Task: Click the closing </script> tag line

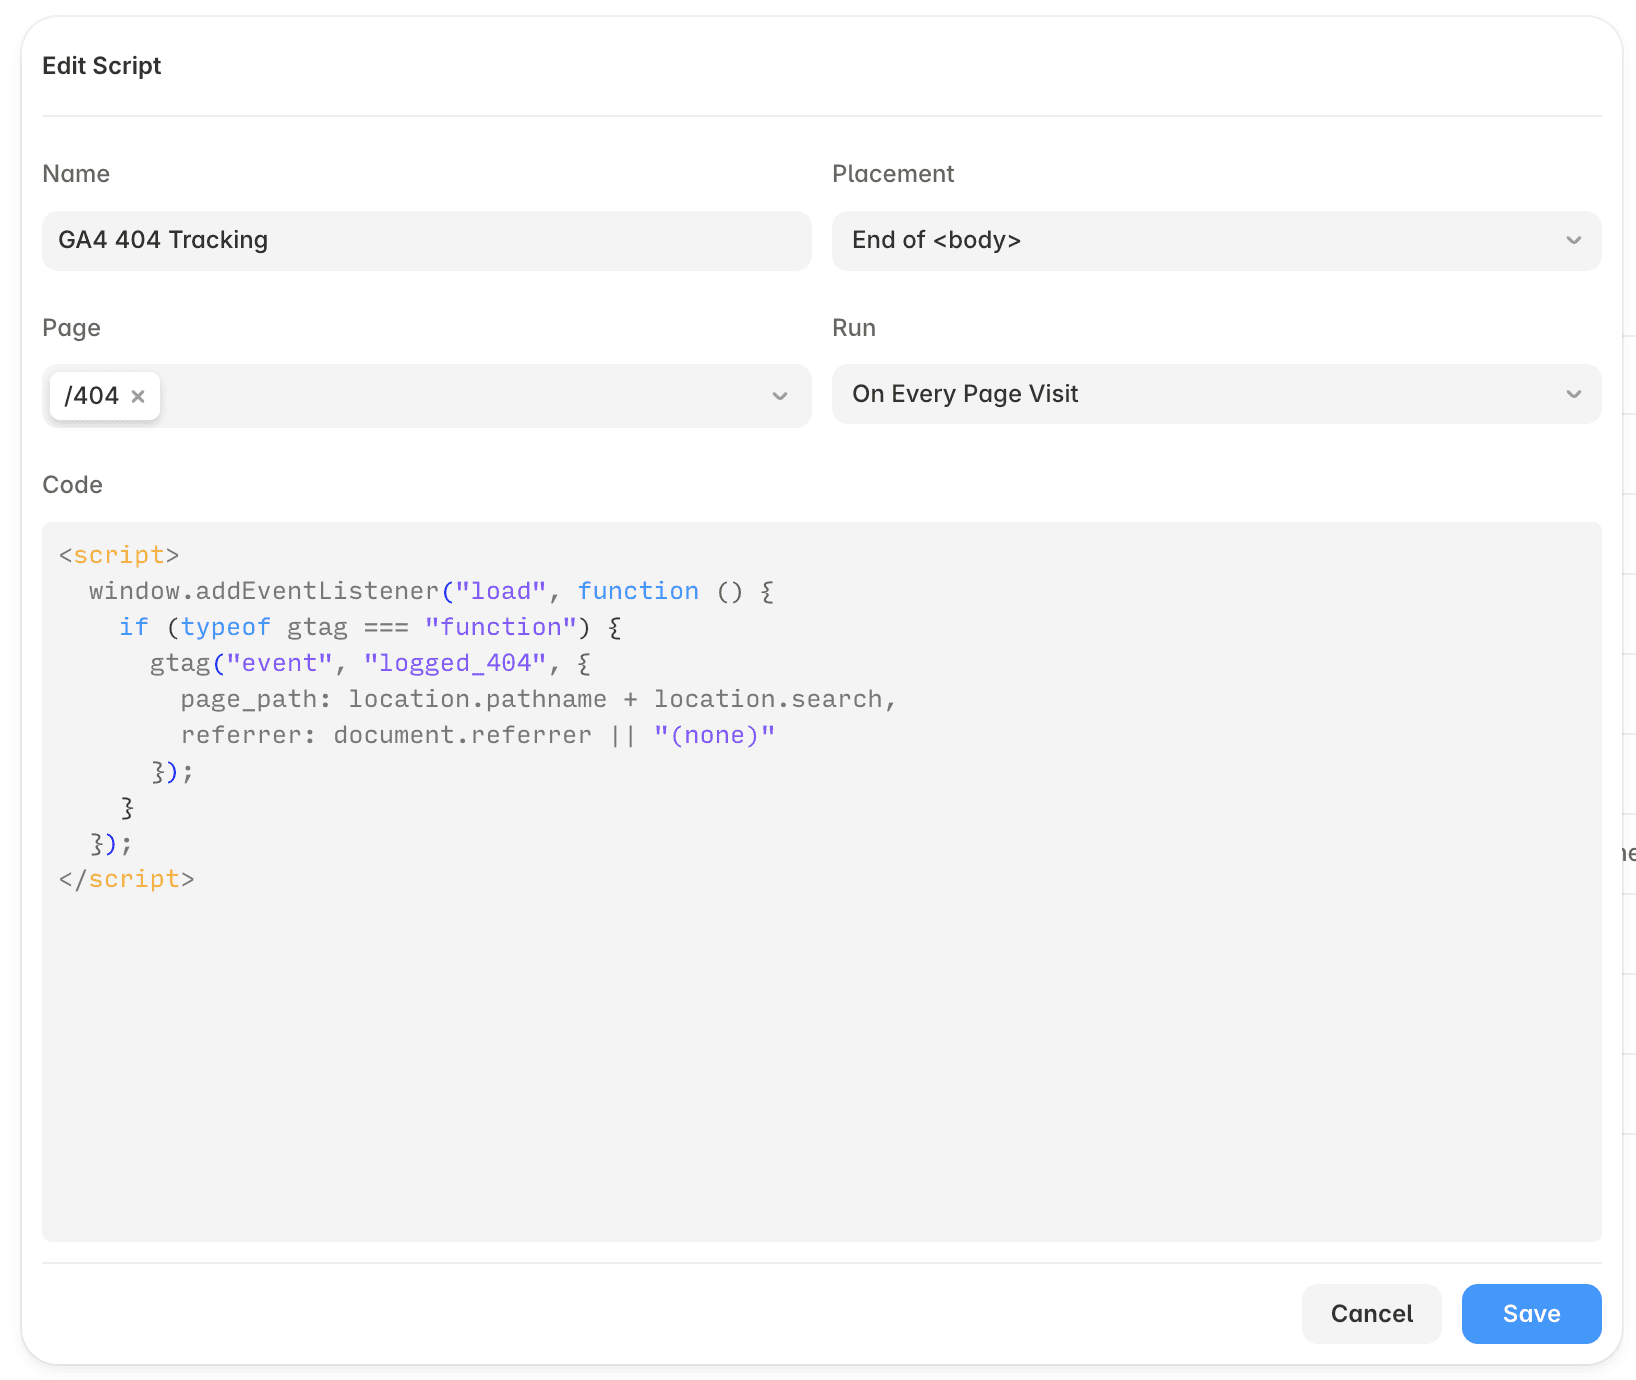Action: [x=126, y=879]
